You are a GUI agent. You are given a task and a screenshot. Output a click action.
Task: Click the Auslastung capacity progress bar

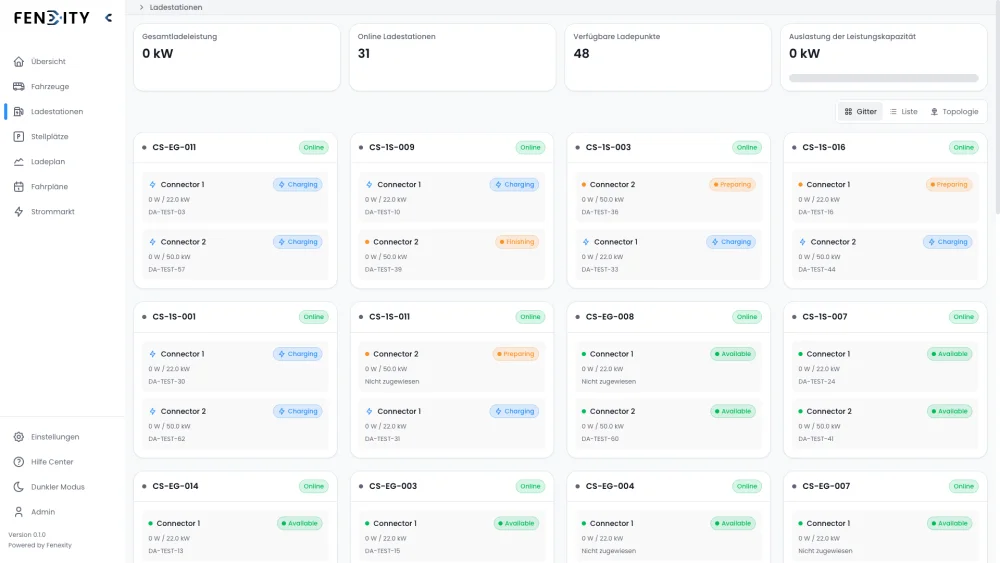point(883,78)
